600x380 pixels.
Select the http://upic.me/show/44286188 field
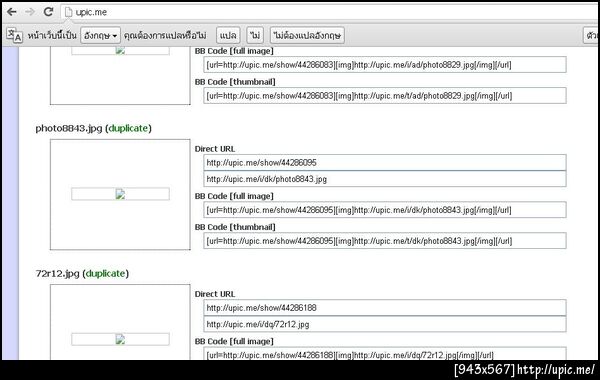click(x=385, y=308)
